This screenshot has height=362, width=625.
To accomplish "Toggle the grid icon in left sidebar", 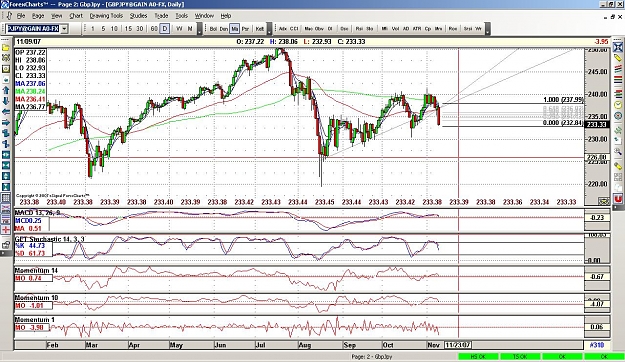I will (6, 198).
